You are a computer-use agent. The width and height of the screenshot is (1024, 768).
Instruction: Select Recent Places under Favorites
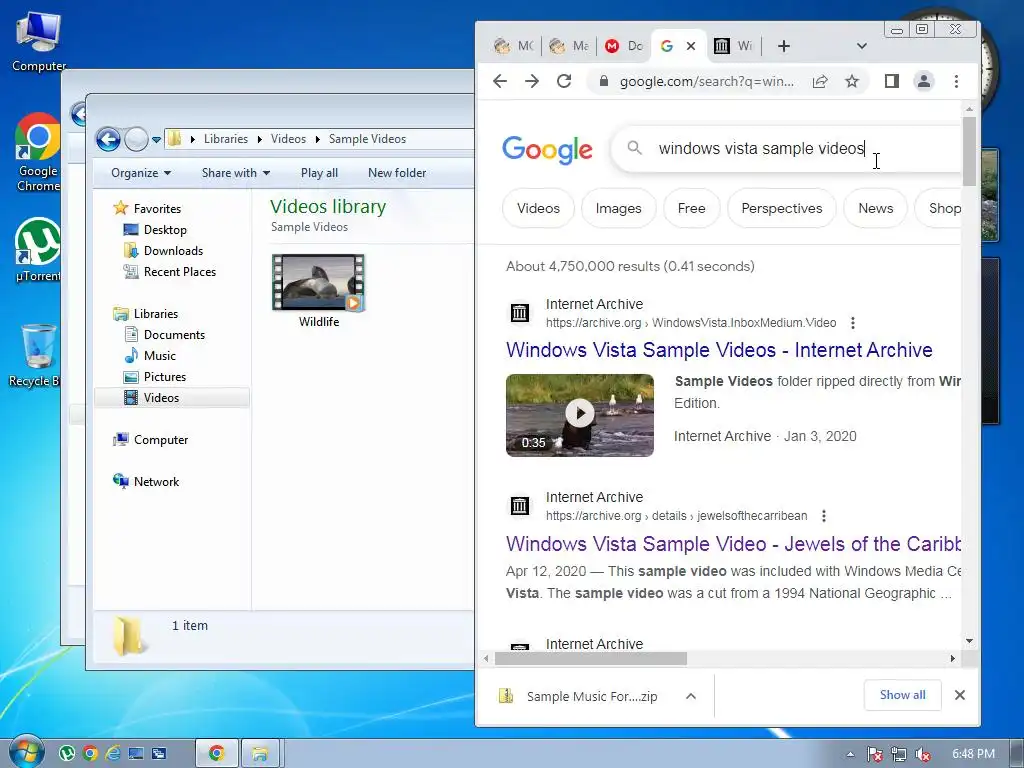point(180,272)
